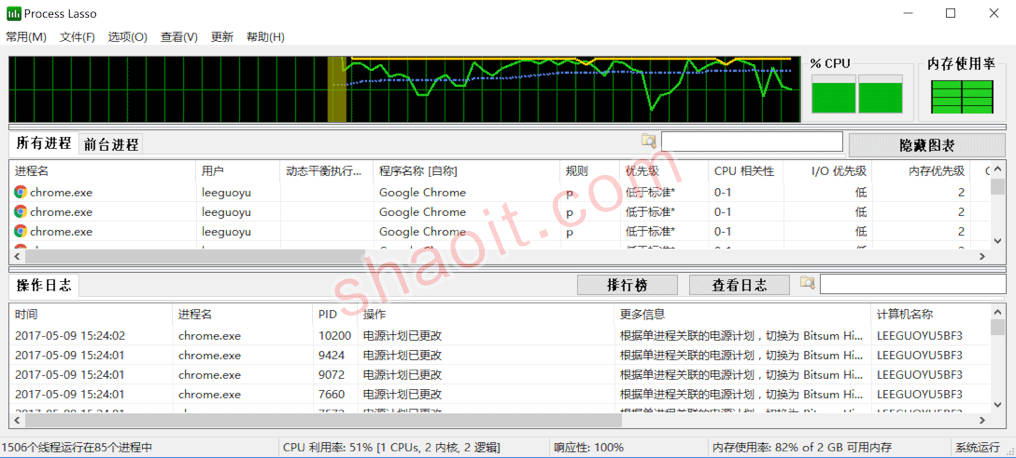
Task: Click log horizontal scroll right arrow
Action: [x=982, y=420]
